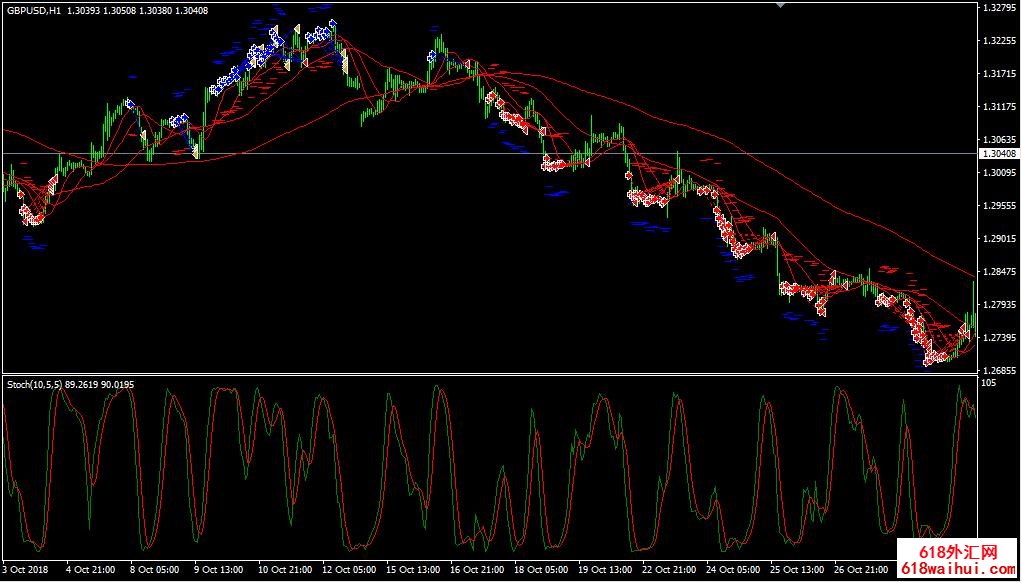Select the 3 Oct 2018 date label
The height and width of the screenshot is (583, 1022).
point(26,570)
